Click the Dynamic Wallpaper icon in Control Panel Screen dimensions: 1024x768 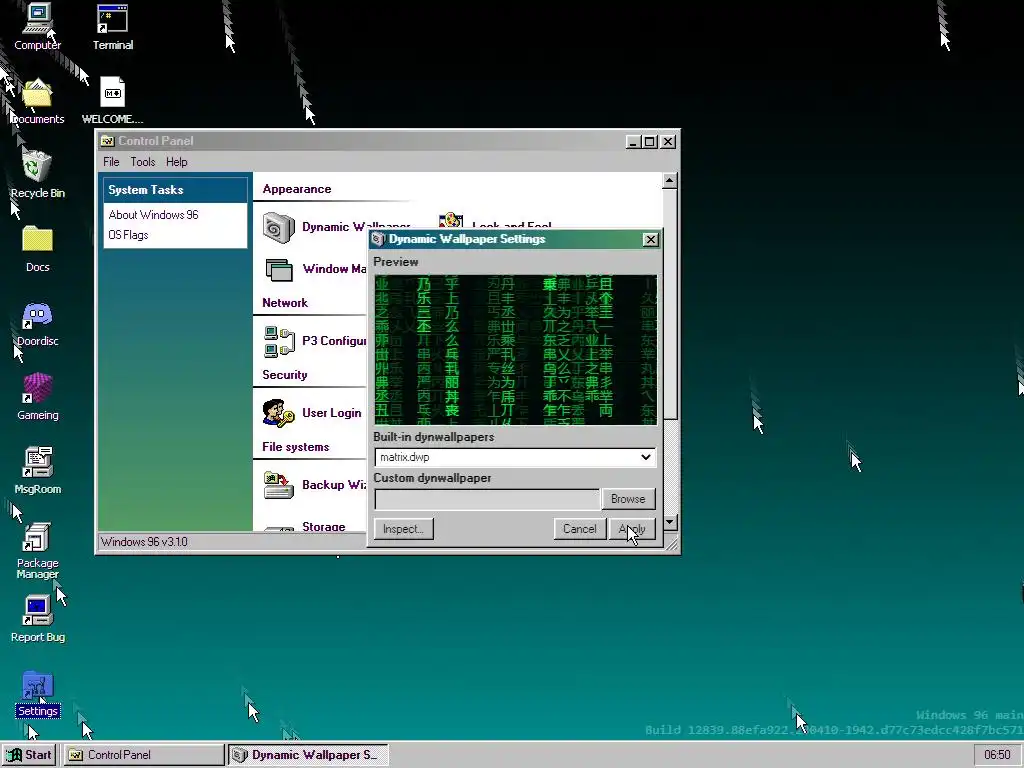(279, 228)
